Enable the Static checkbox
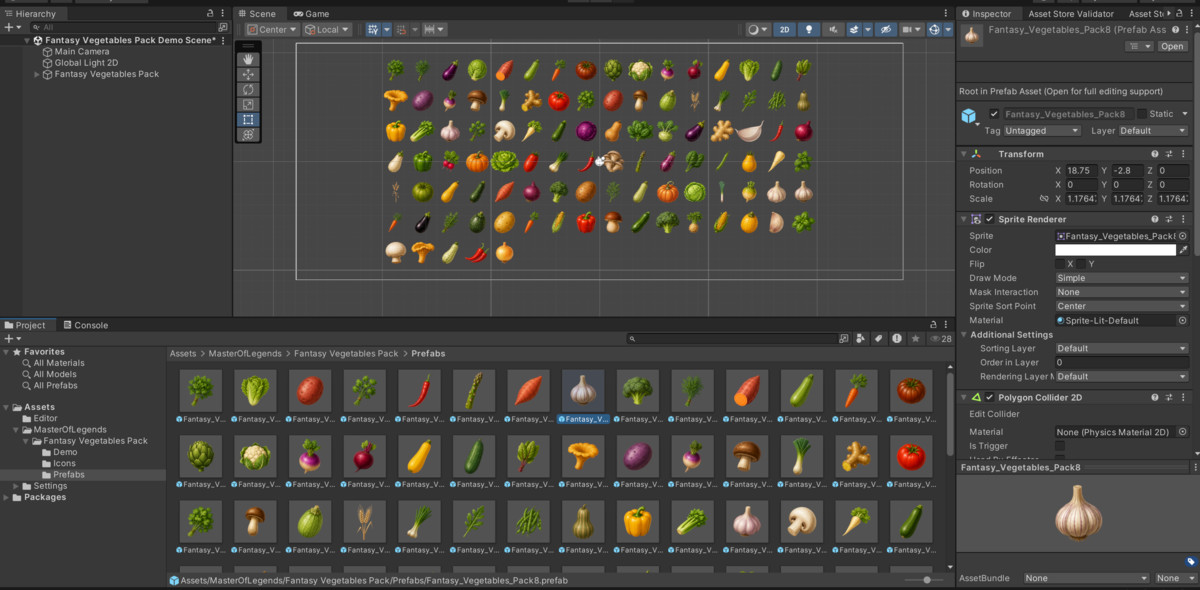This screenshot has width=1200, height=590. tap(1141, 114)
